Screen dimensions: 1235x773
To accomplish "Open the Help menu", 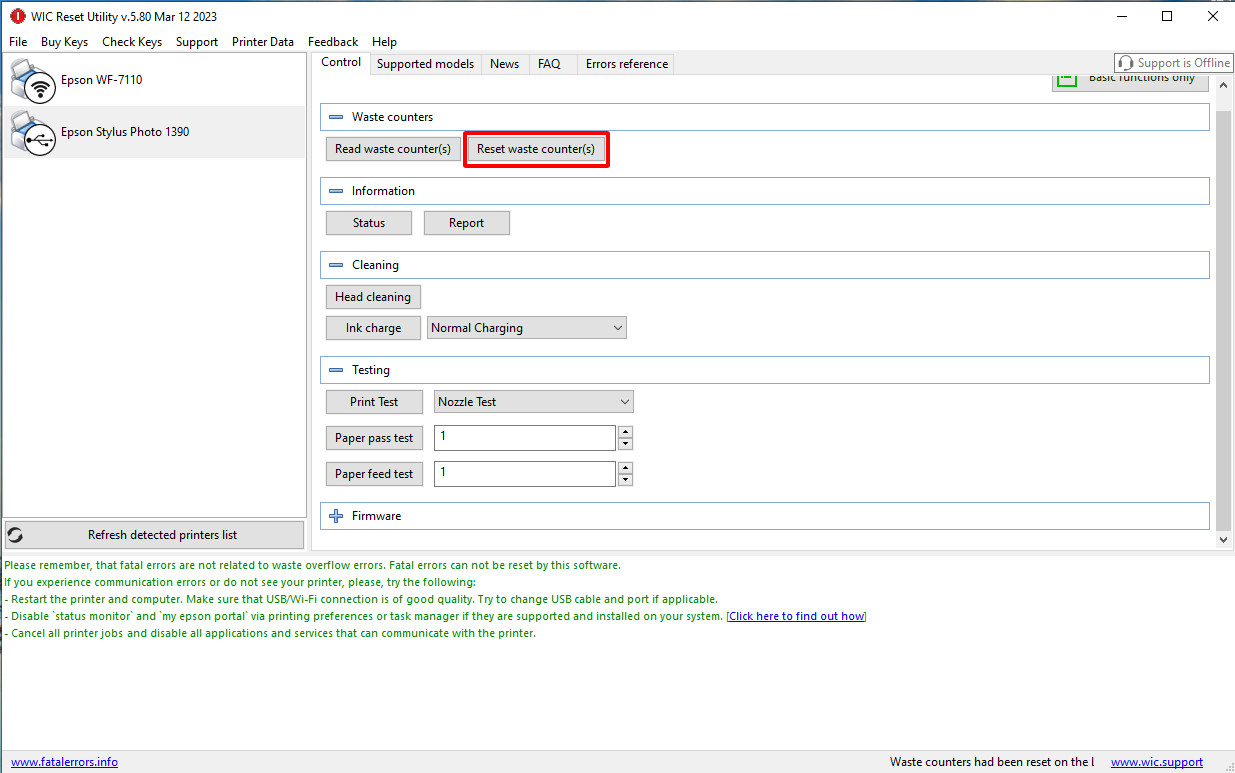I will pos(384,42).
